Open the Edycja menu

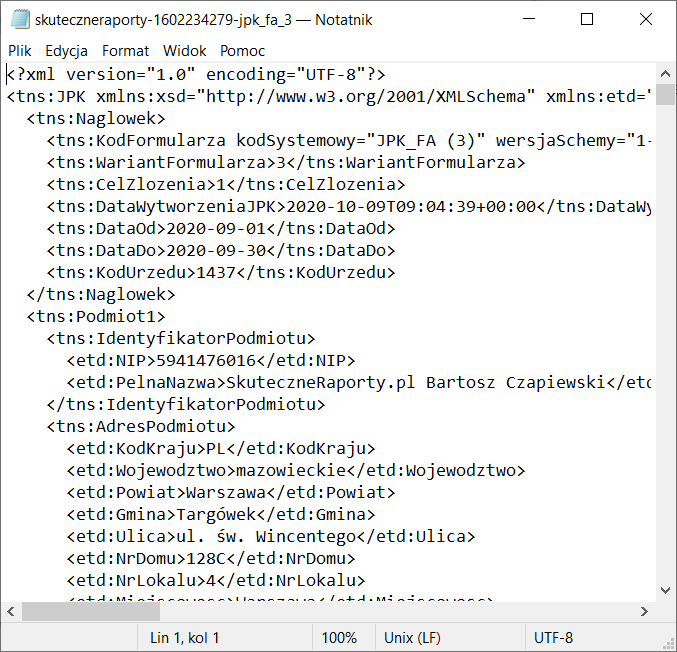click(66, 50)
